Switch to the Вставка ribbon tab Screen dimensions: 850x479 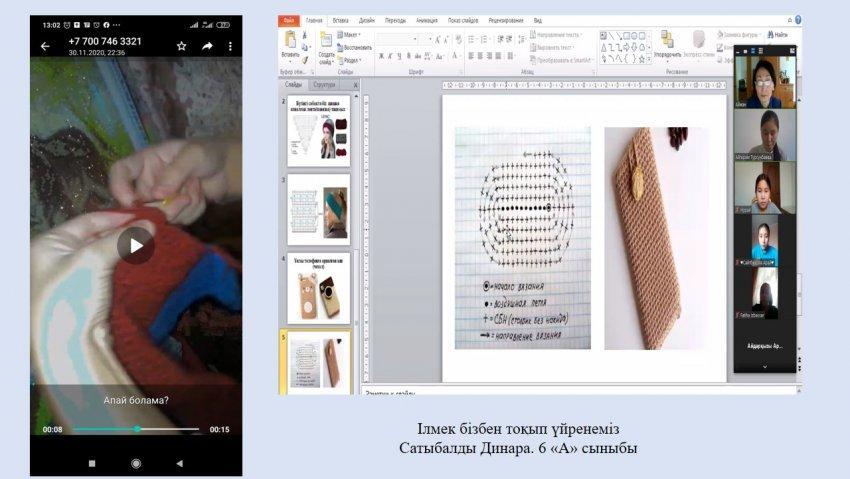coord(340,21)
